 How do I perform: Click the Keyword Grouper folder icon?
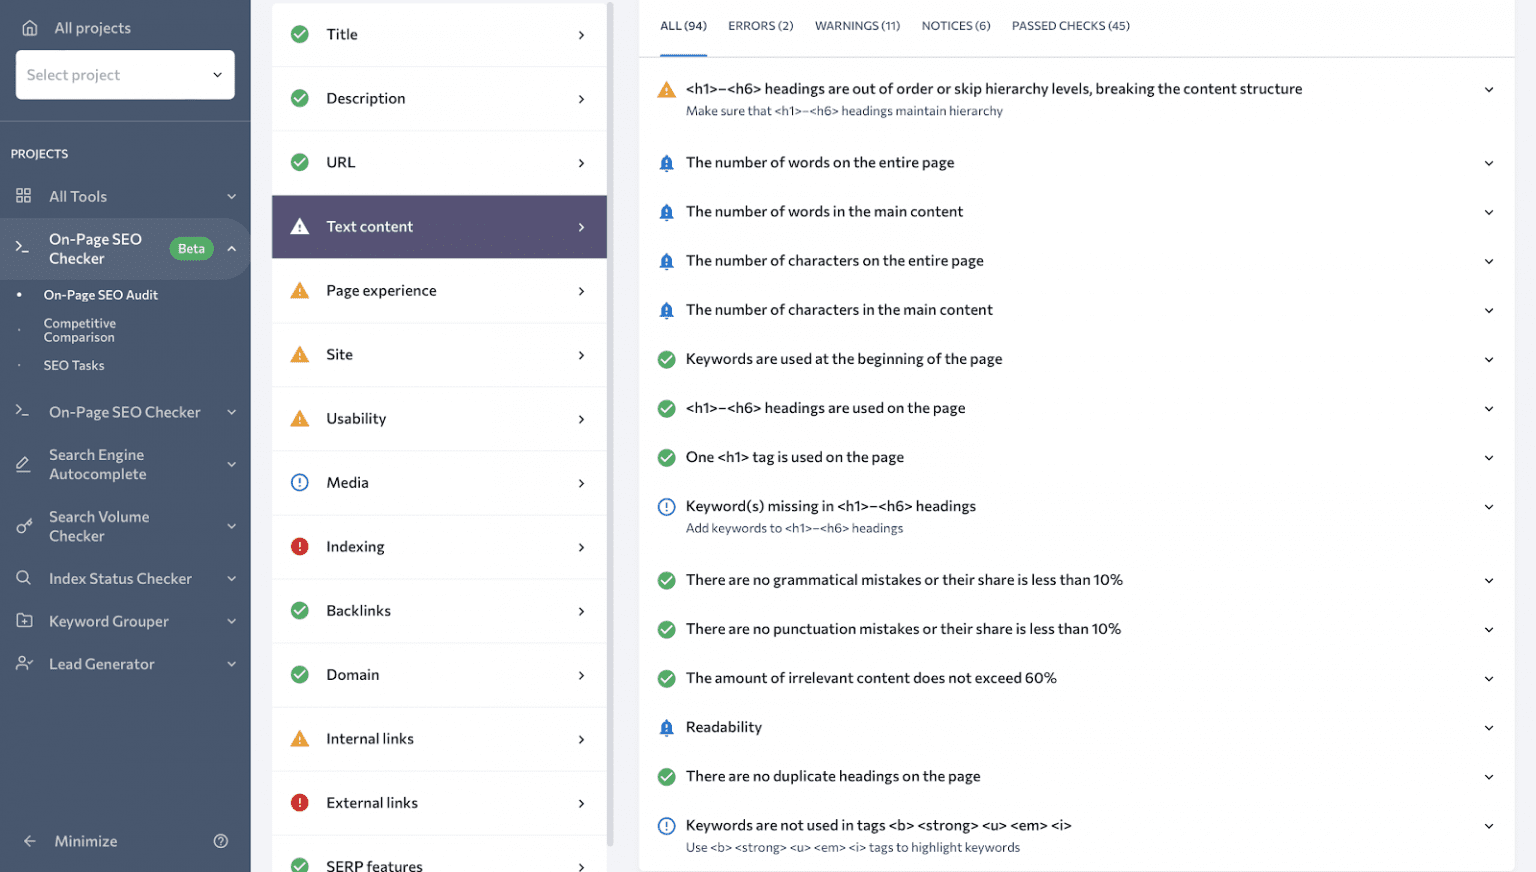pyautogui.click(x=24, y=621)
